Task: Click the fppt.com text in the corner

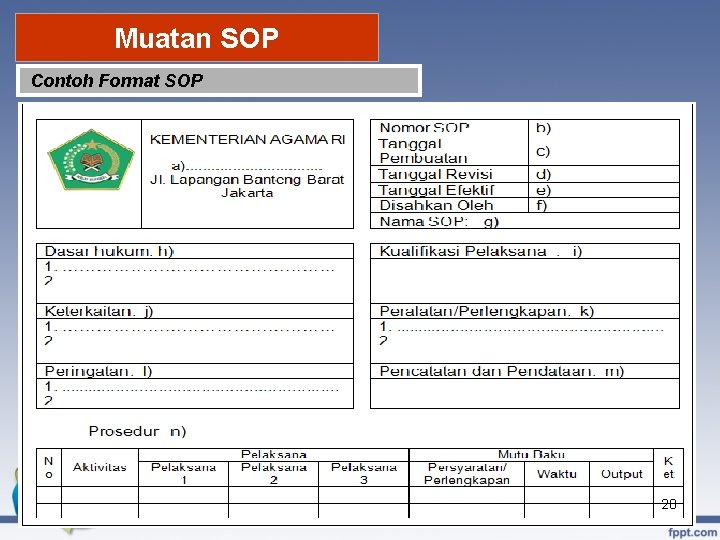Action: point(692,532)
